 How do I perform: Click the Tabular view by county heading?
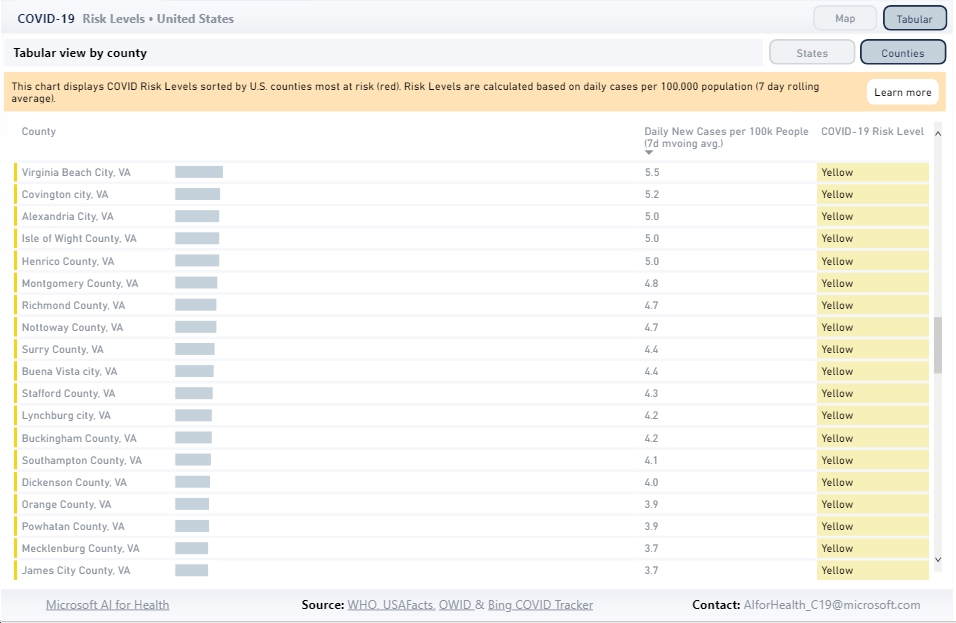click(x=80, y=53)
